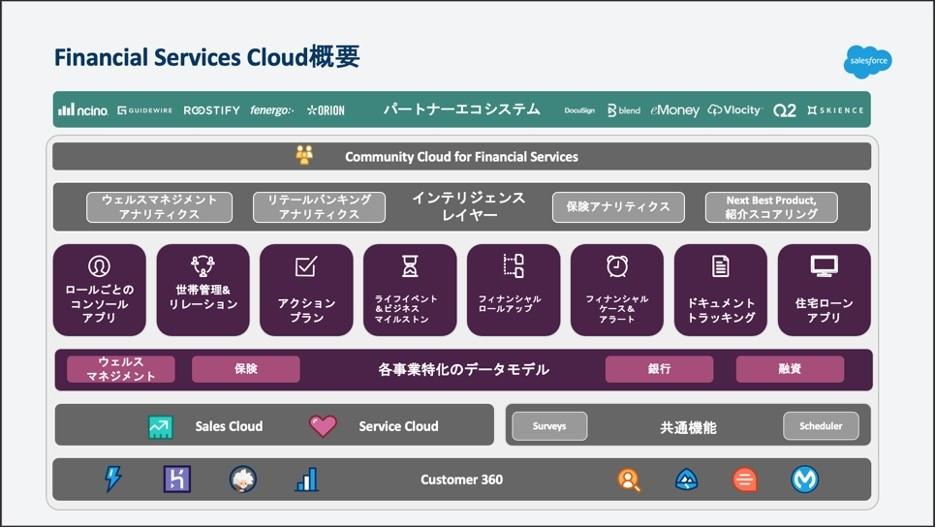Screen dimensions: 936x528
Task: Click the パートナーエコシステム heading text
Action: point(462,110)
